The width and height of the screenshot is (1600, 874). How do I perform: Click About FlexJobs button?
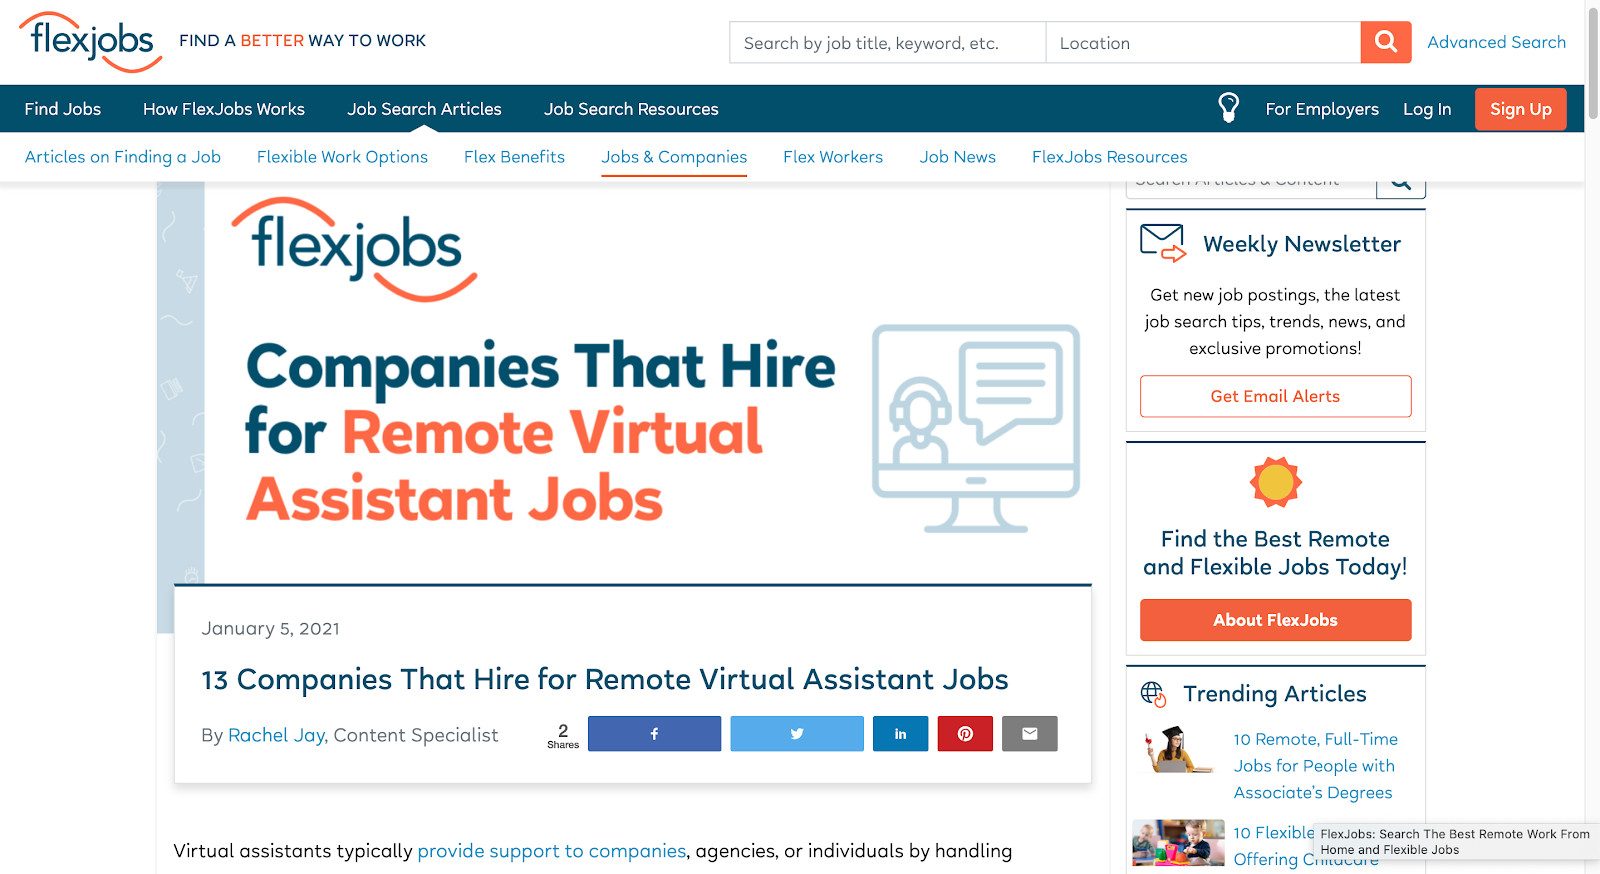point(1275,620)
